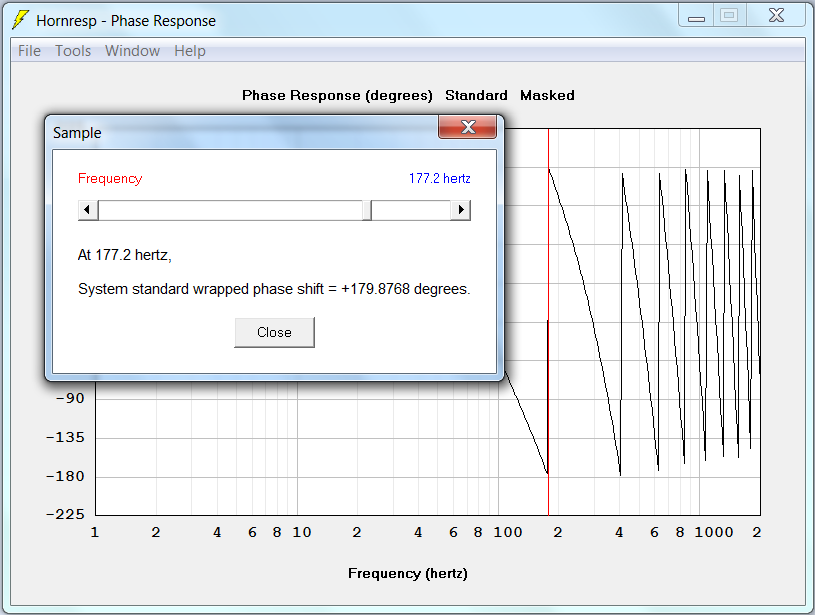The height and width of the screenshot is (615, 815).
Task: Click the frequency scrollbar thumb
Action: (x=366, y=210)
